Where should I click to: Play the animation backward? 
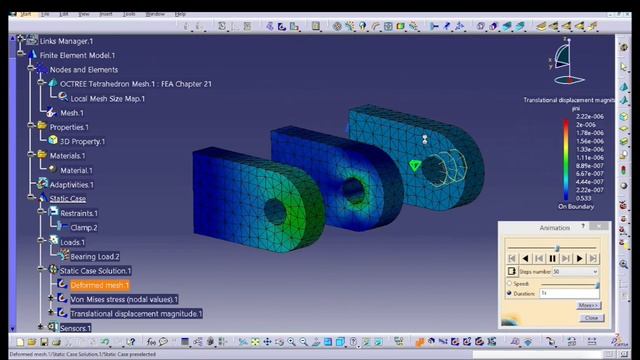click(x=525, y=258)
